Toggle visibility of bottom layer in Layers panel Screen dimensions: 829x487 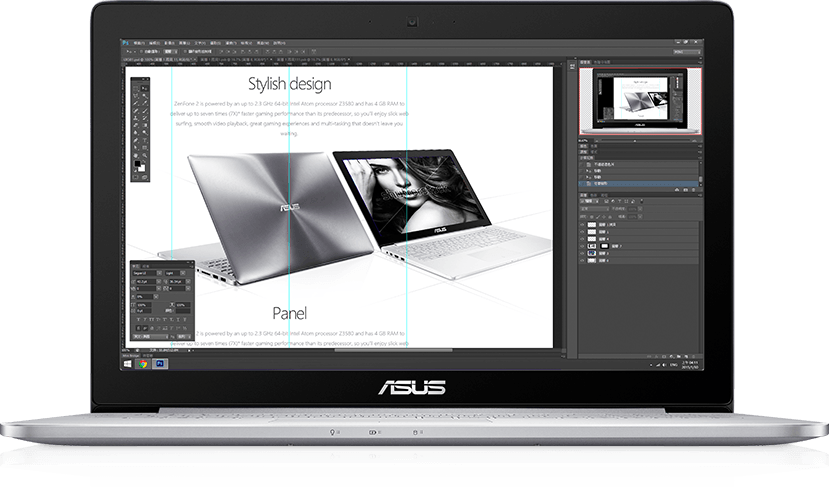coord(582,260)
